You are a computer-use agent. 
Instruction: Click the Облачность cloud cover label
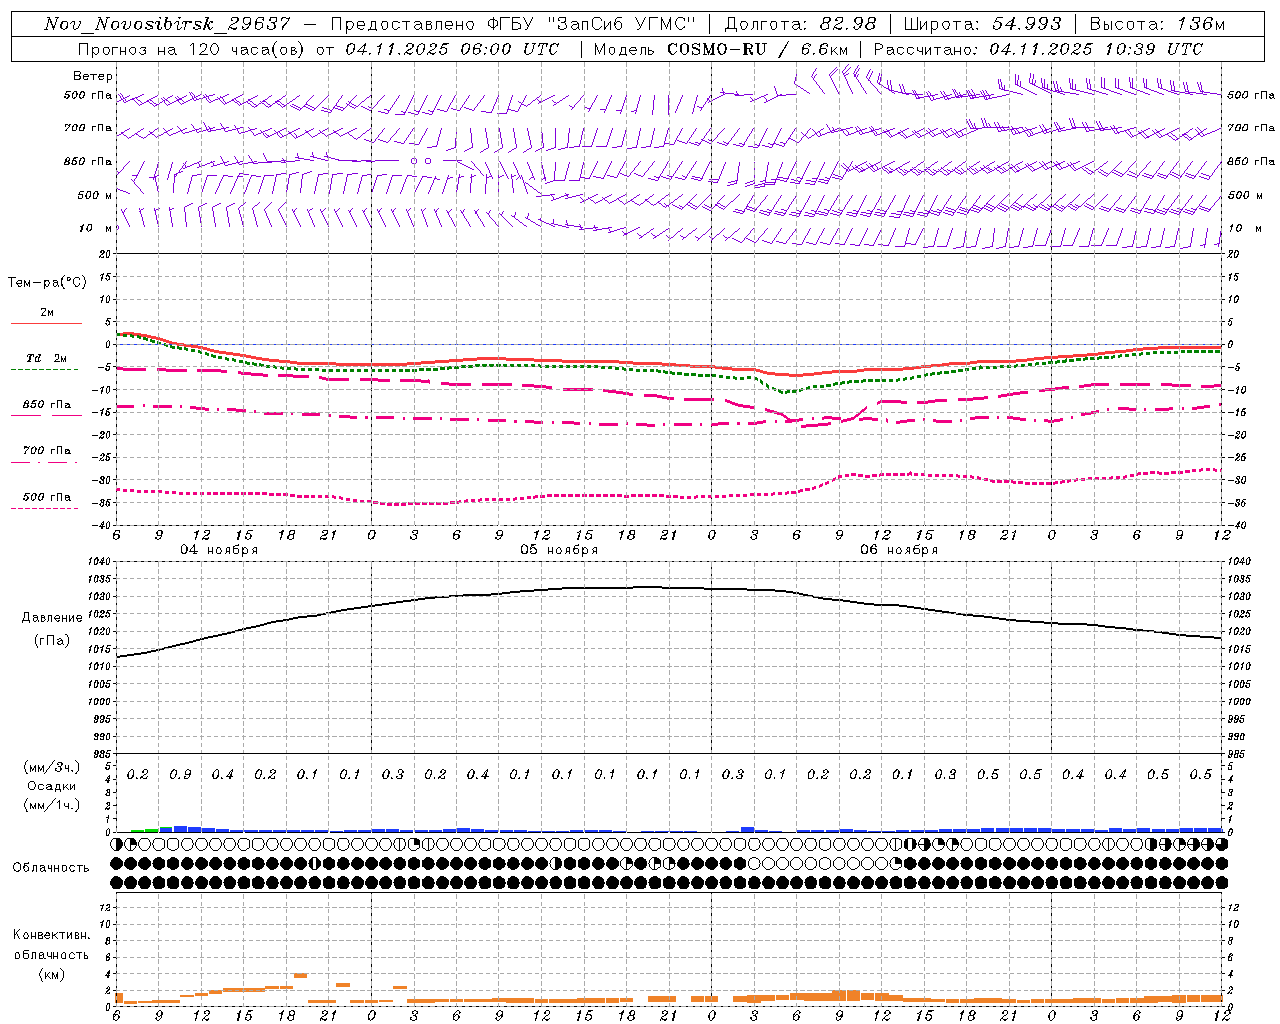tap(51, 868)
